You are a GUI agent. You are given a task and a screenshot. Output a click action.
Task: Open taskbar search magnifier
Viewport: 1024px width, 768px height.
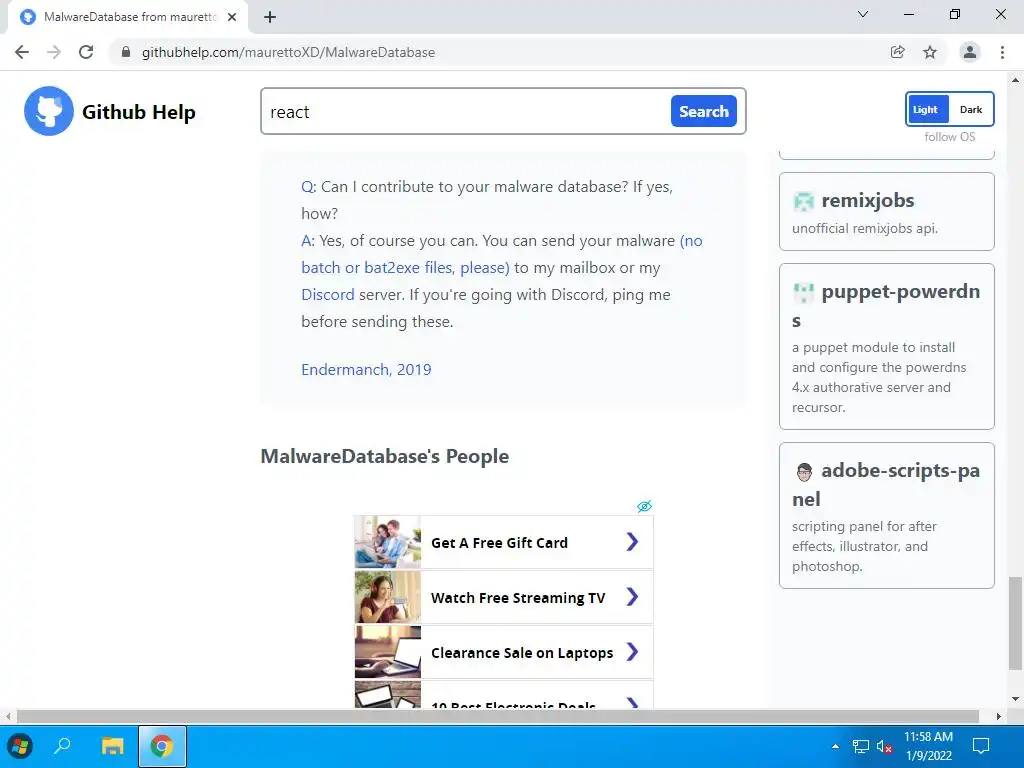tap(62, 746)
